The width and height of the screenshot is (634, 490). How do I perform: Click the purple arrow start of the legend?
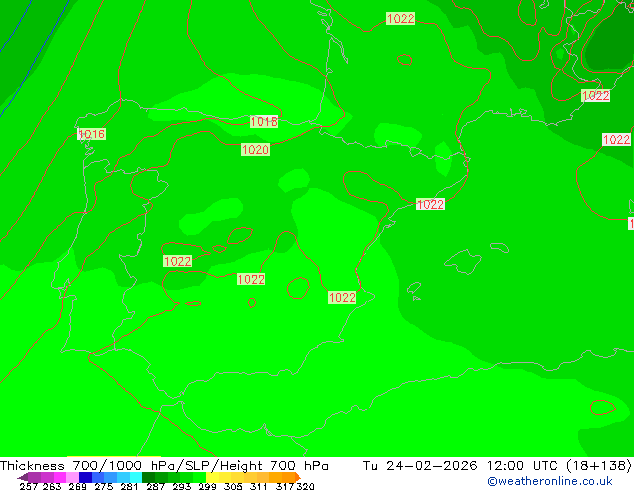(23, 477)
